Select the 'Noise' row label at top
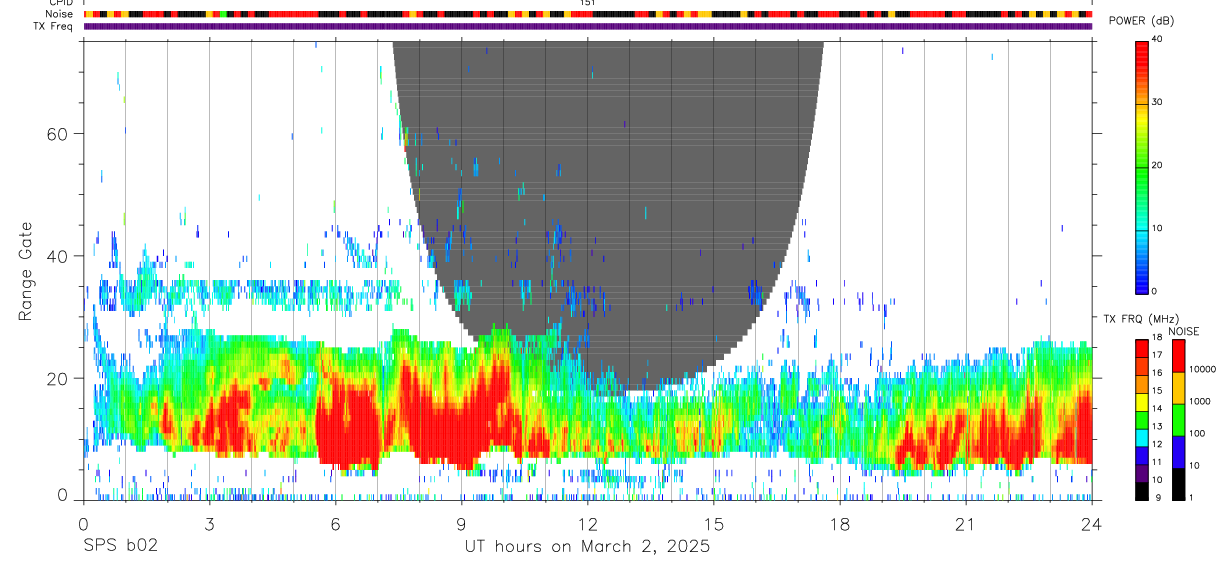Image resolution: width=1228 pixels, height=567 pixels. coord(60,15)
